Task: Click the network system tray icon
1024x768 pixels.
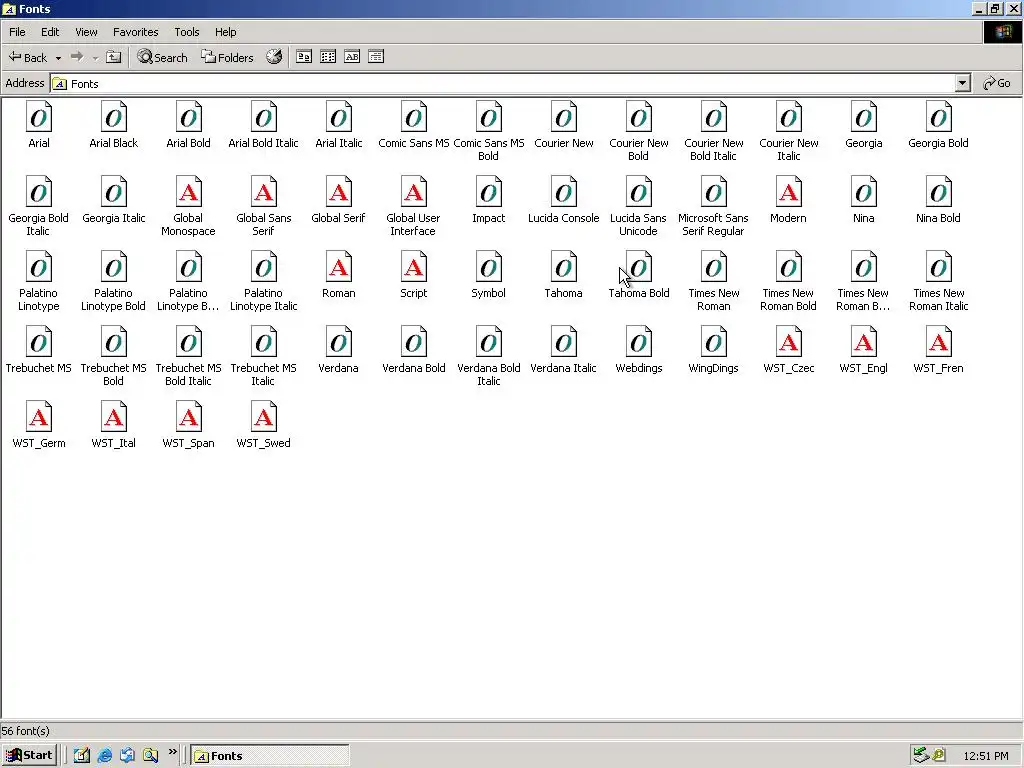Action: (x=921, y=755)
